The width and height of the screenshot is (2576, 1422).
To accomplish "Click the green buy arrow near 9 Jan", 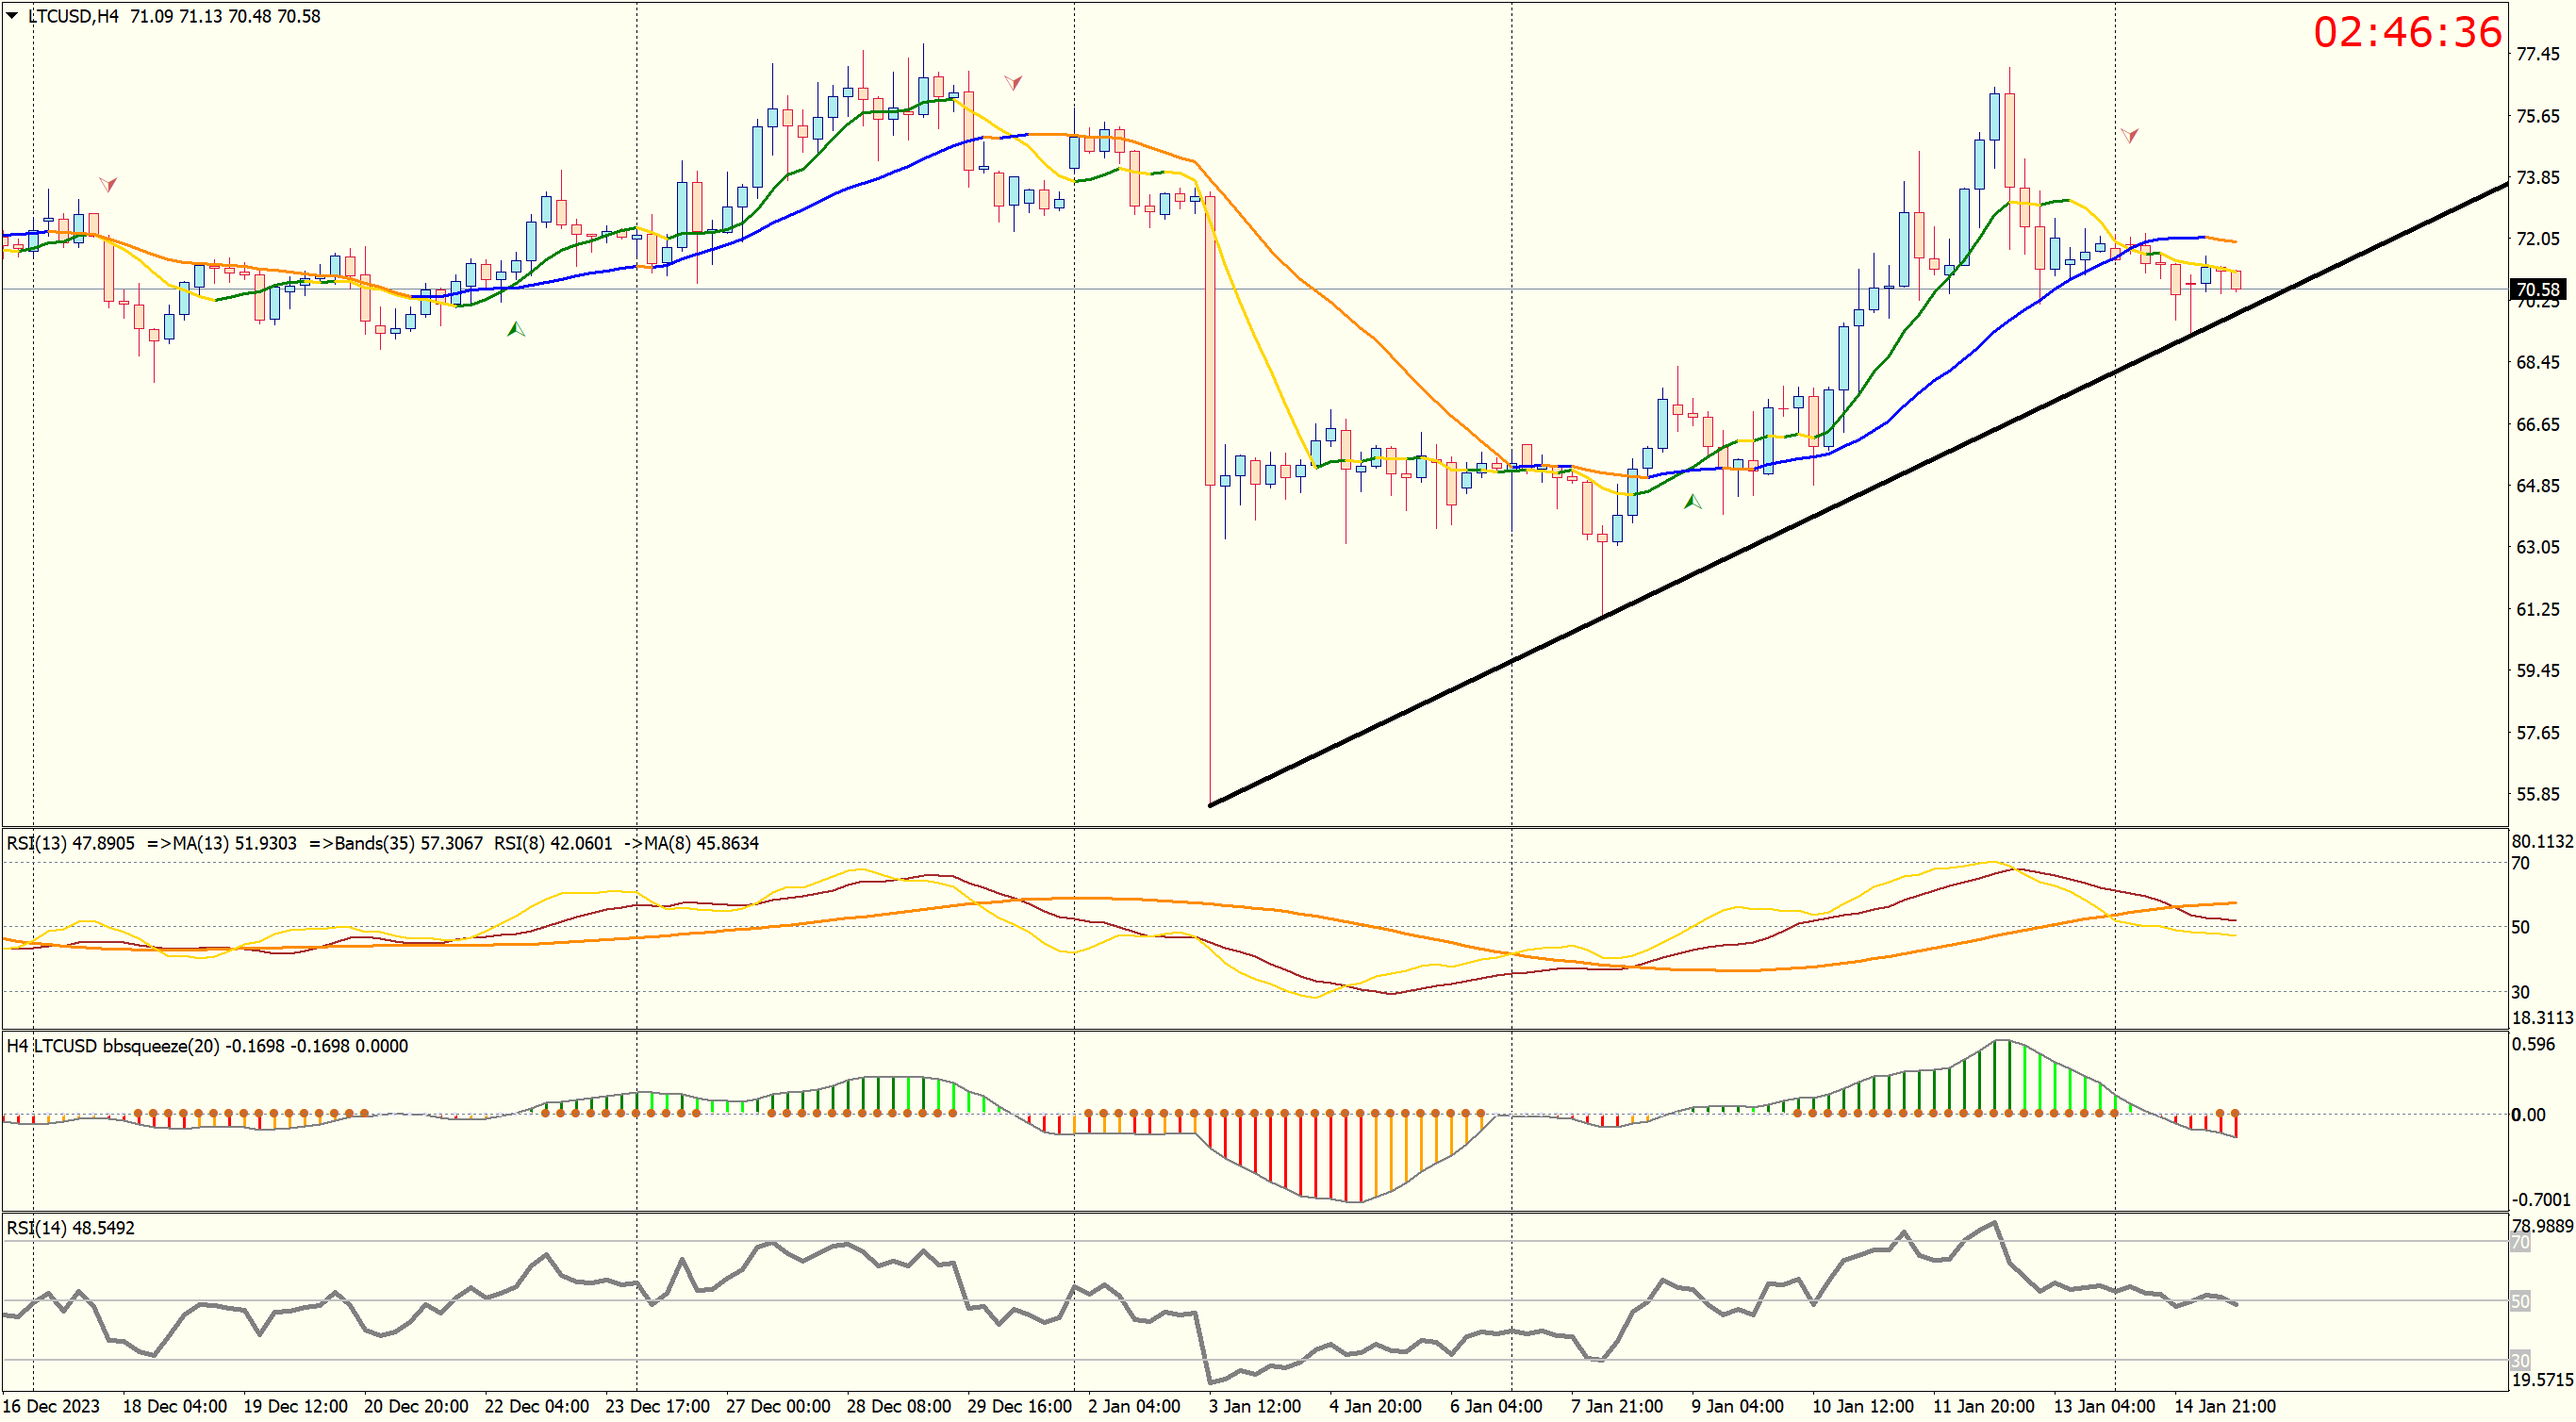I will click(x=1692, y=502).
